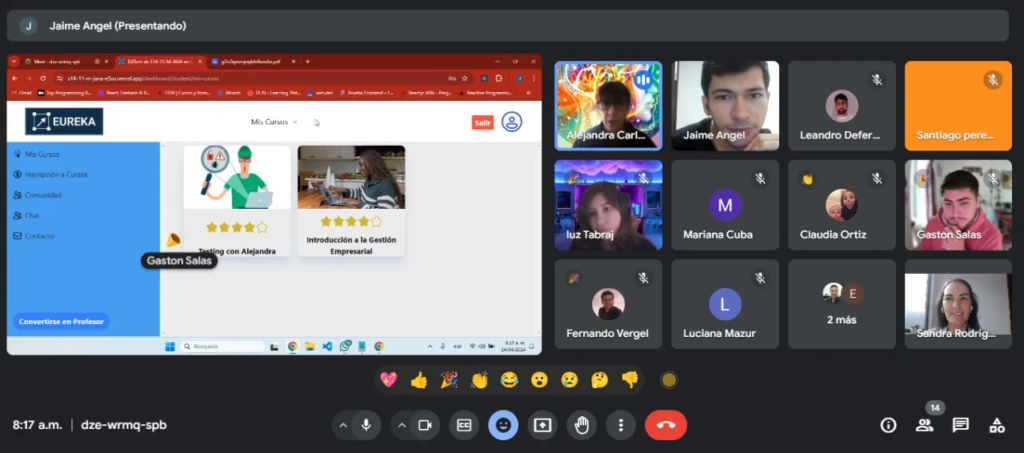Click the red leave call button
This screenshot has width=1024, height=453.
point(665,425)
